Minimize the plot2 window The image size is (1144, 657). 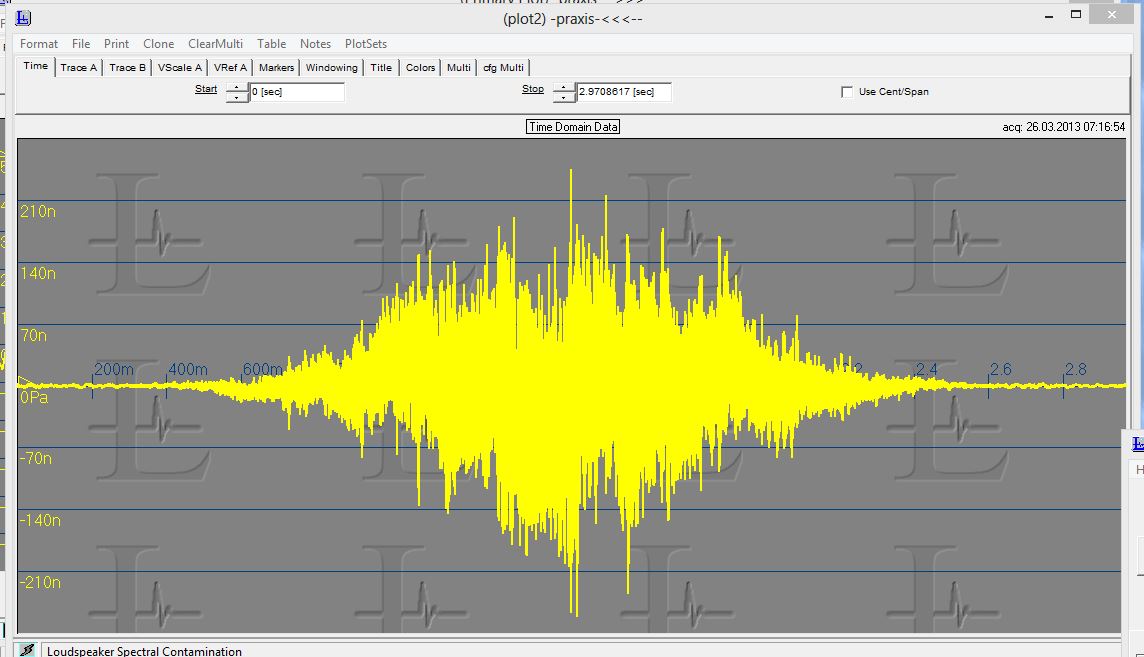coord(1048,15)
